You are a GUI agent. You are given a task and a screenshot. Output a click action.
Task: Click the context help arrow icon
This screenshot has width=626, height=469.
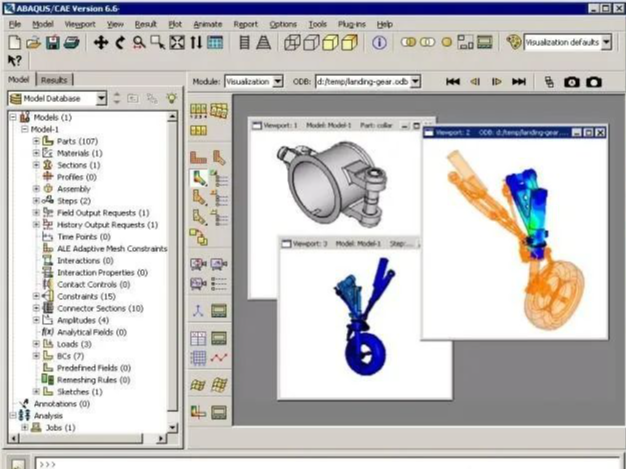14,62
